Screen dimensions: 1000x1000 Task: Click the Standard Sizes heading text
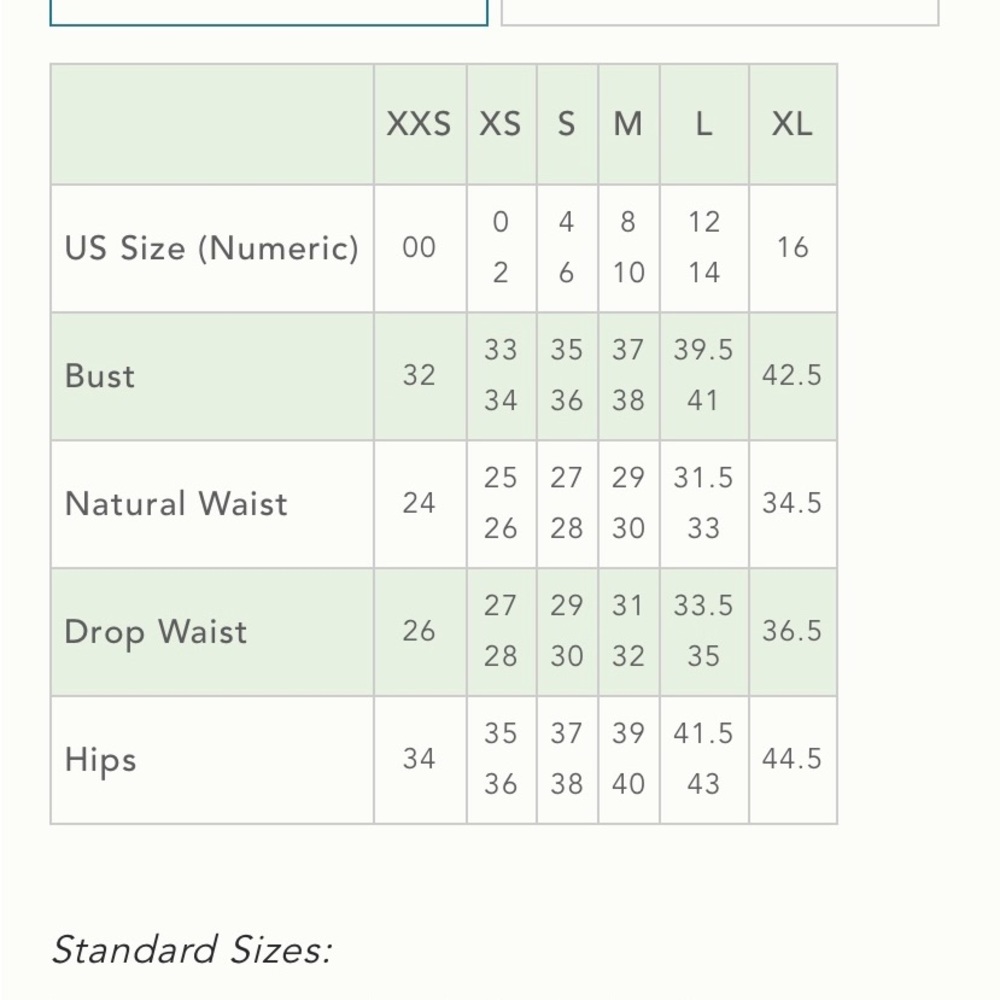[192, 950]
